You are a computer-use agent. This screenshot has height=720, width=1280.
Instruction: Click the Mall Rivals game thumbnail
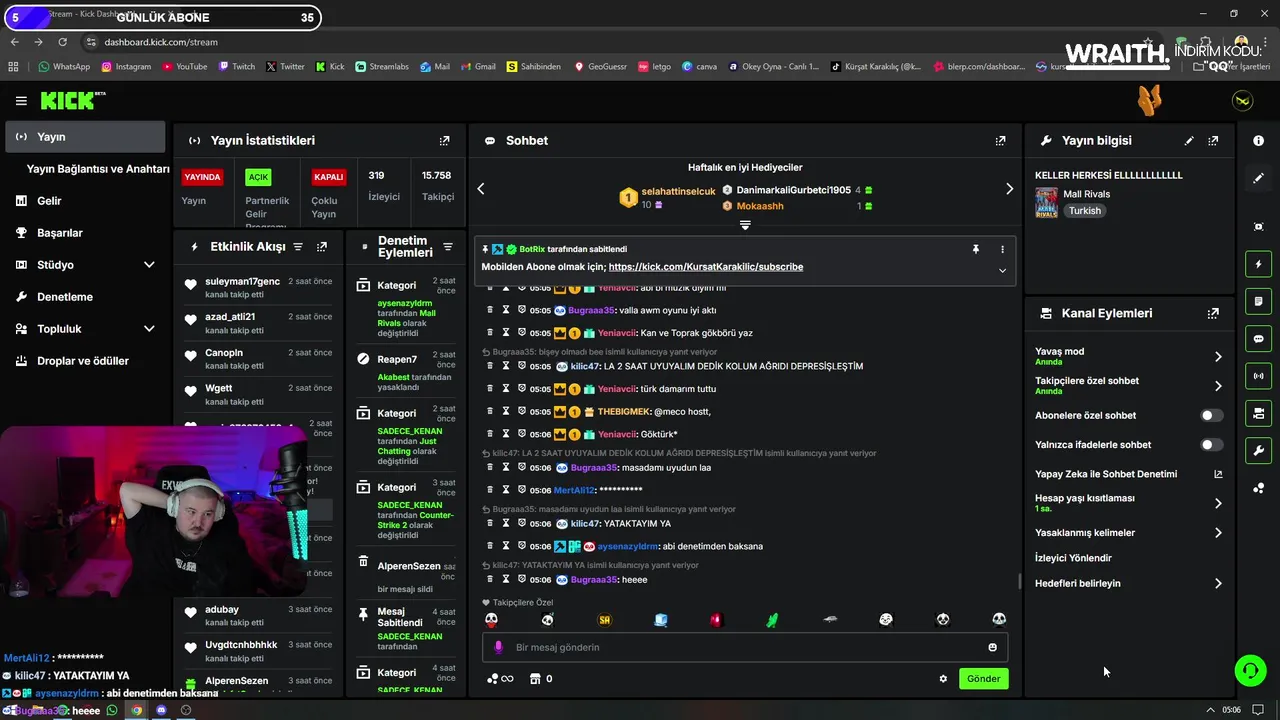(1046, 202)
